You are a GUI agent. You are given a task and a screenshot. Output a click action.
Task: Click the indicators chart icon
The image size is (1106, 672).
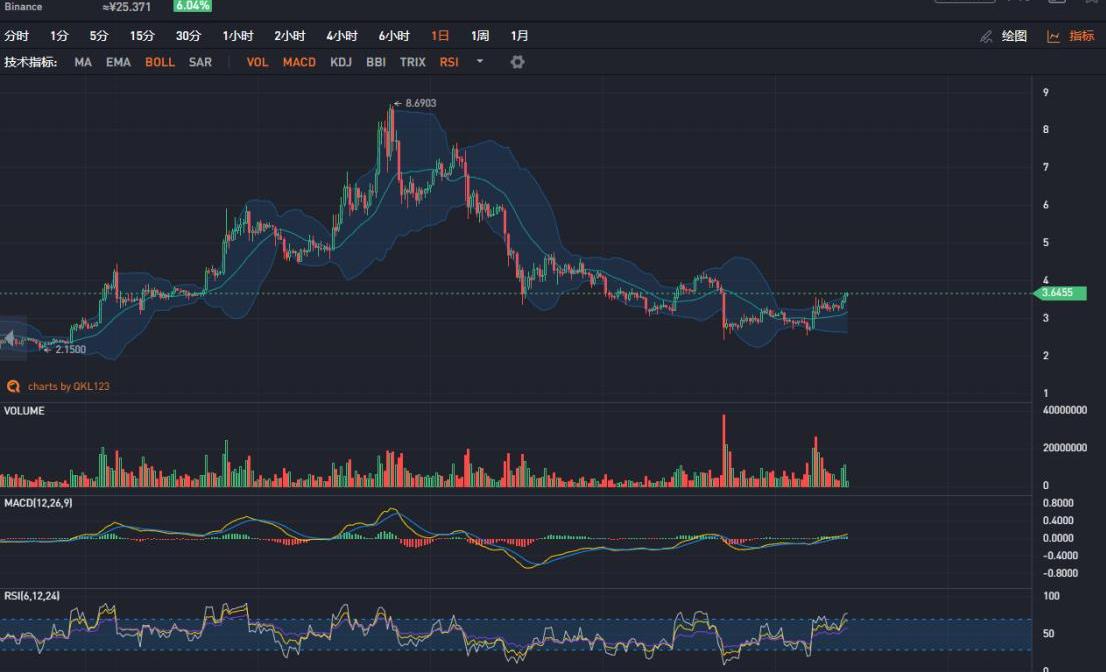pyautogui.click(x=1053, y=36)
